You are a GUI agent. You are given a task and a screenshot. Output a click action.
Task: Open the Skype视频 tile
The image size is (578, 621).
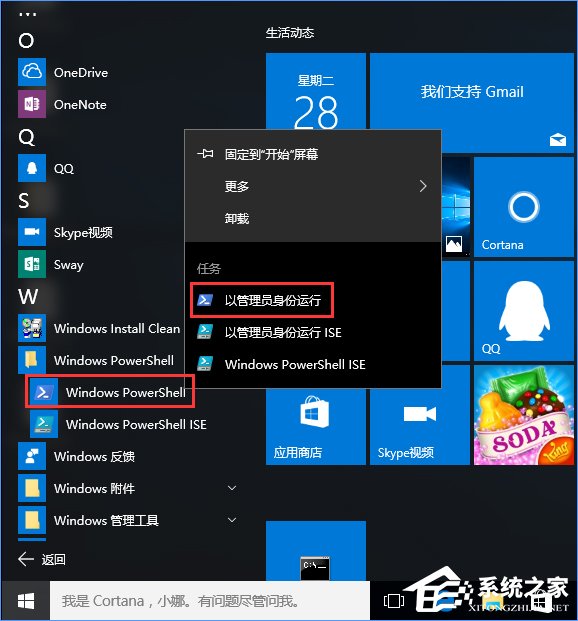(420, 427)
